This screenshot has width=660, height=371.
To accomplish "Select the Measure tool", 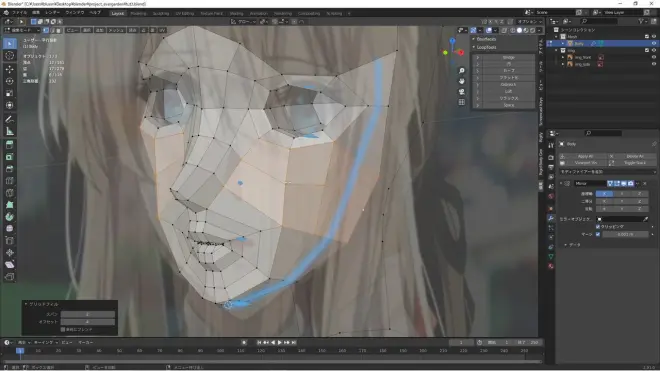I will (x=10, y=131).
